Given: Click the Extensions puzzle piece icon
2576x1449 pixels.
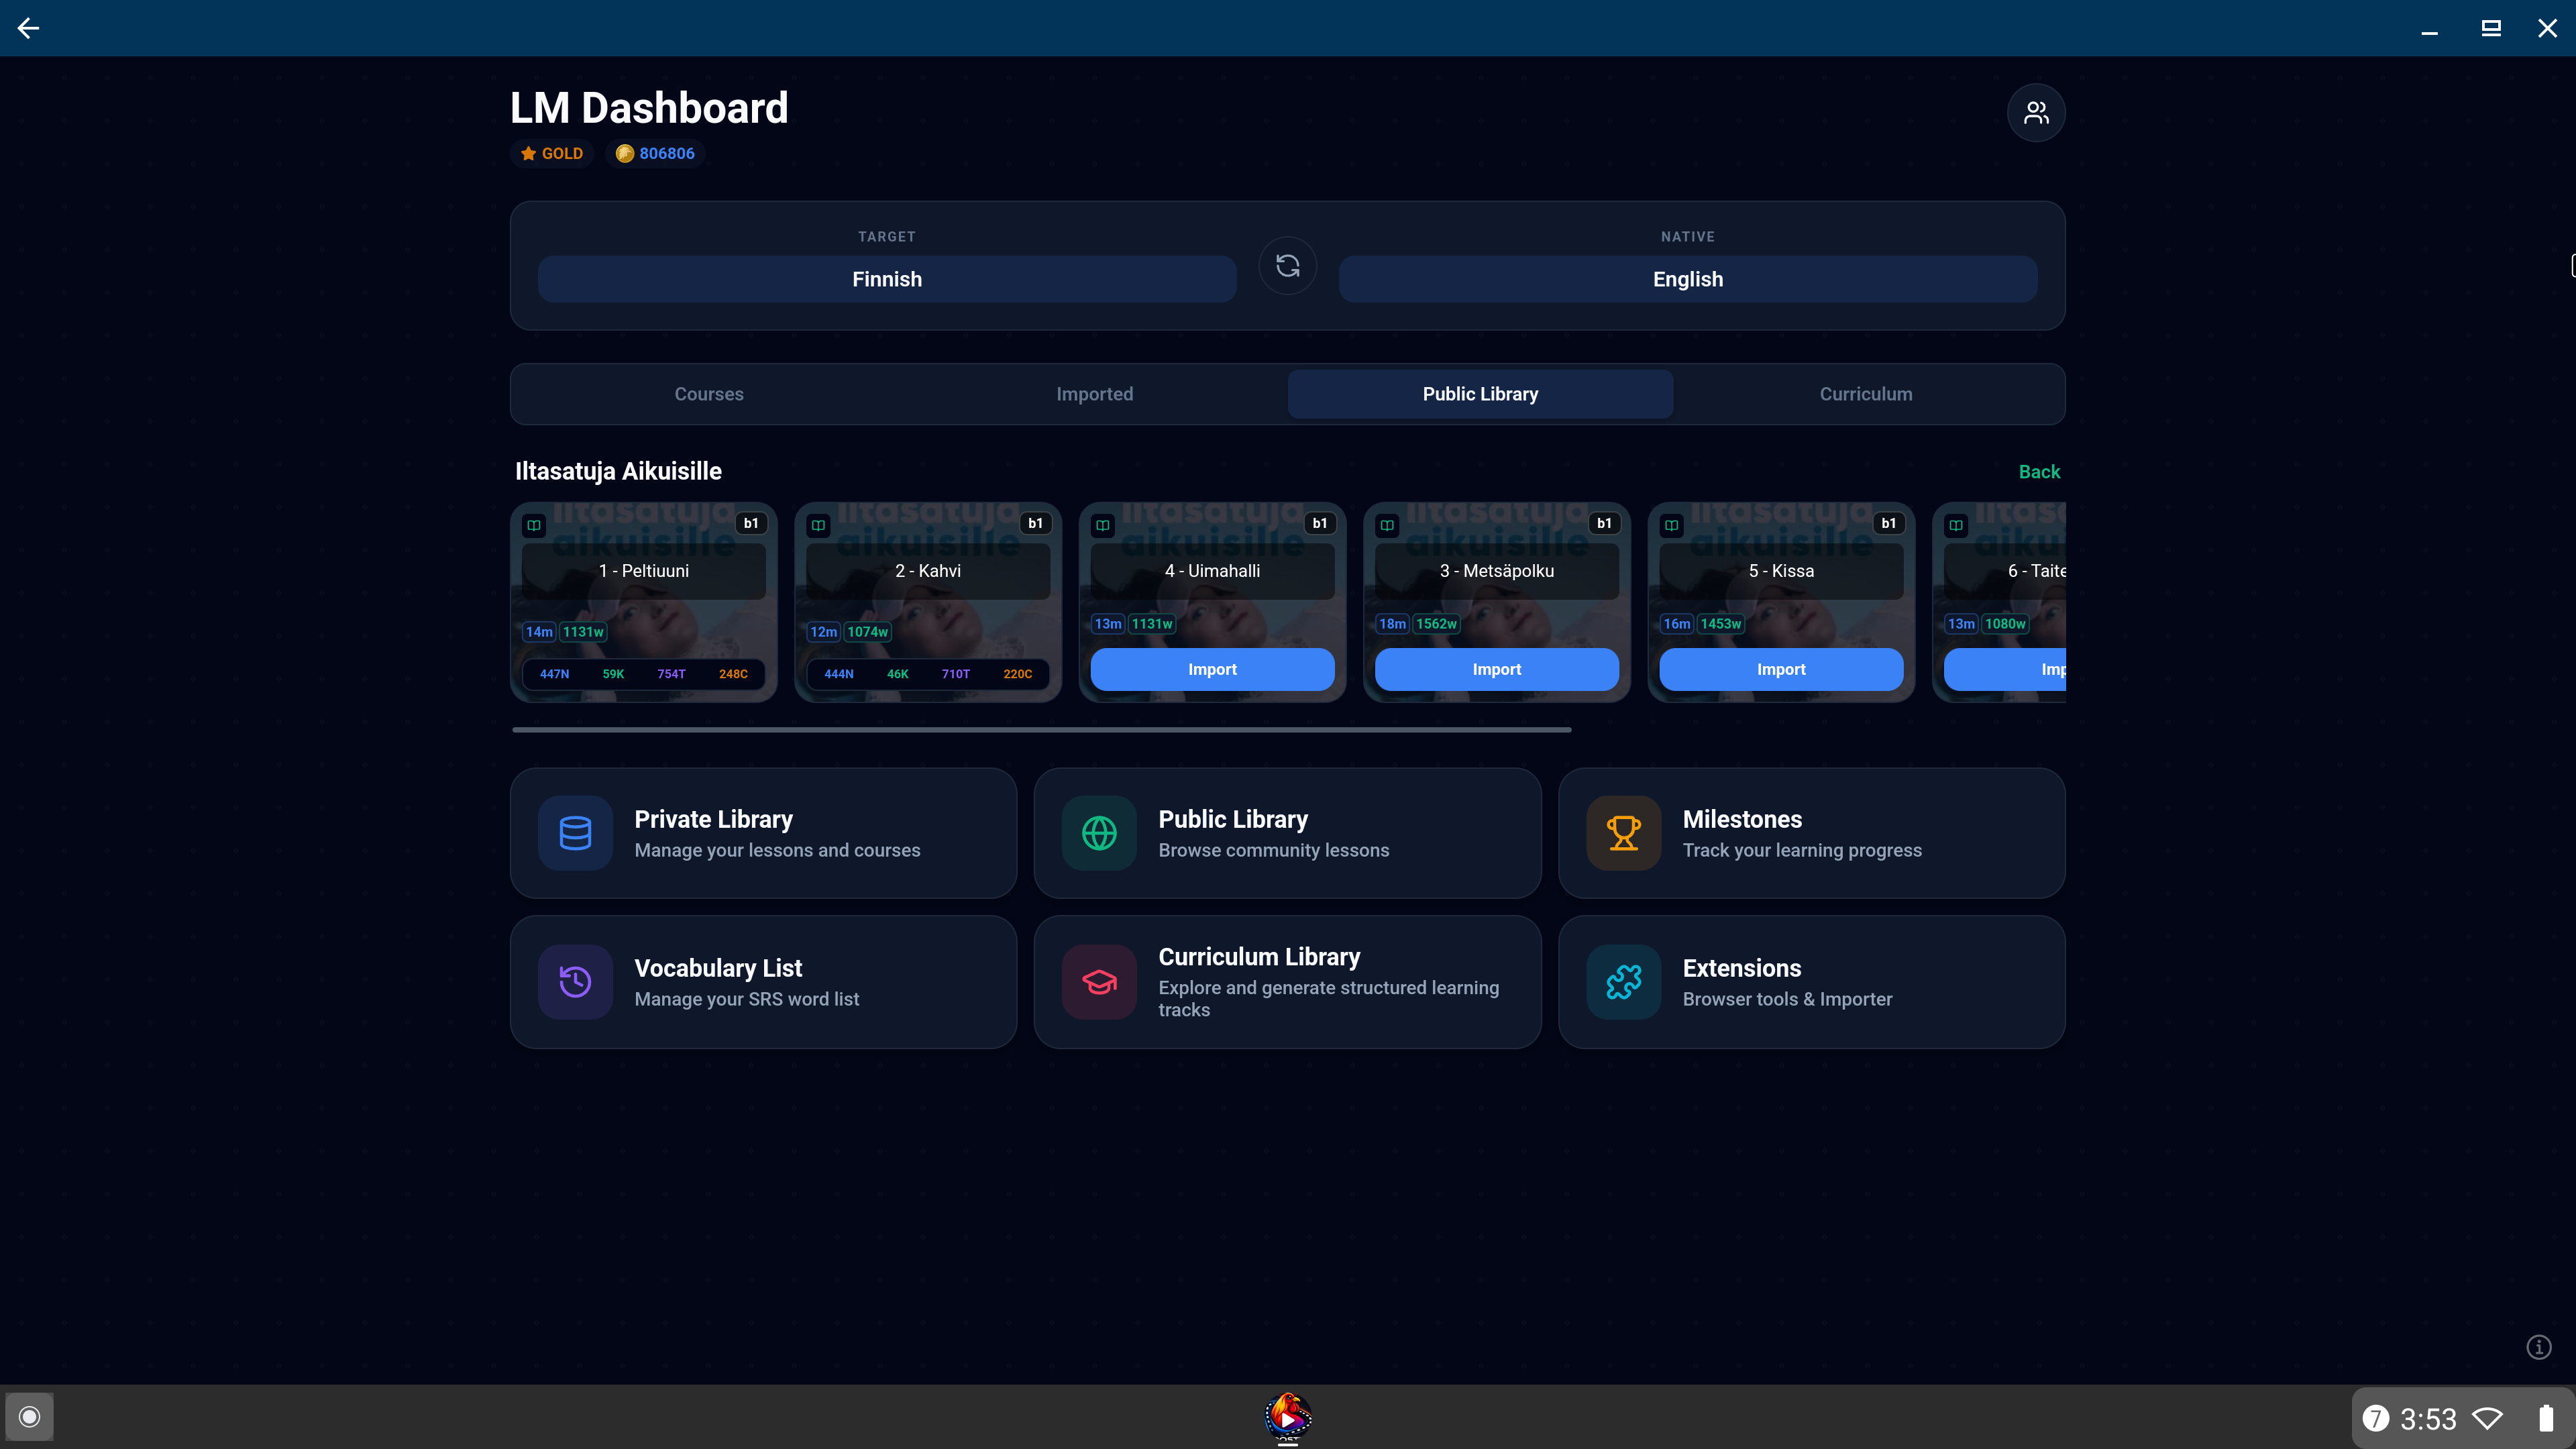Looking at the screenshot, I should tap(1623, 982).
